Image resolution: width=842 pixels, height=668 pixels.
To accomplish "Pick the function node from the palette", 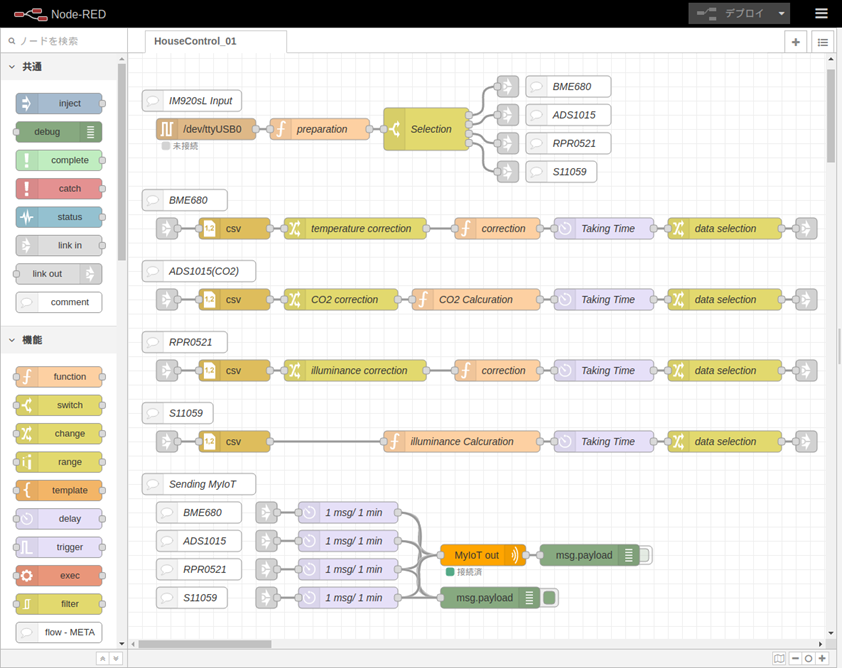I will coord(59,377).
